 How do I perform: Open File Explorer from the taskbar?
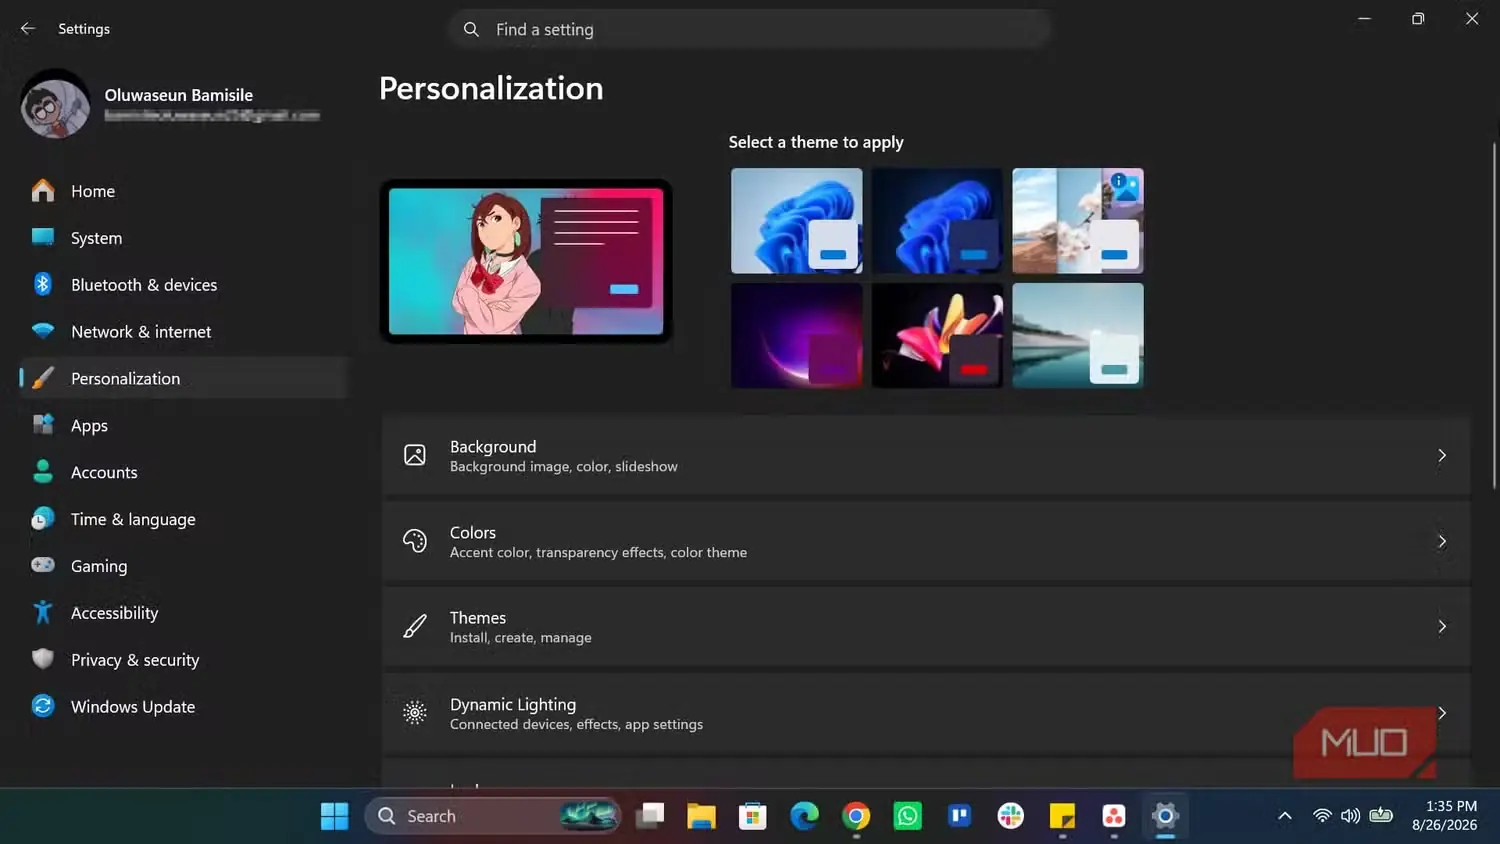701,816
